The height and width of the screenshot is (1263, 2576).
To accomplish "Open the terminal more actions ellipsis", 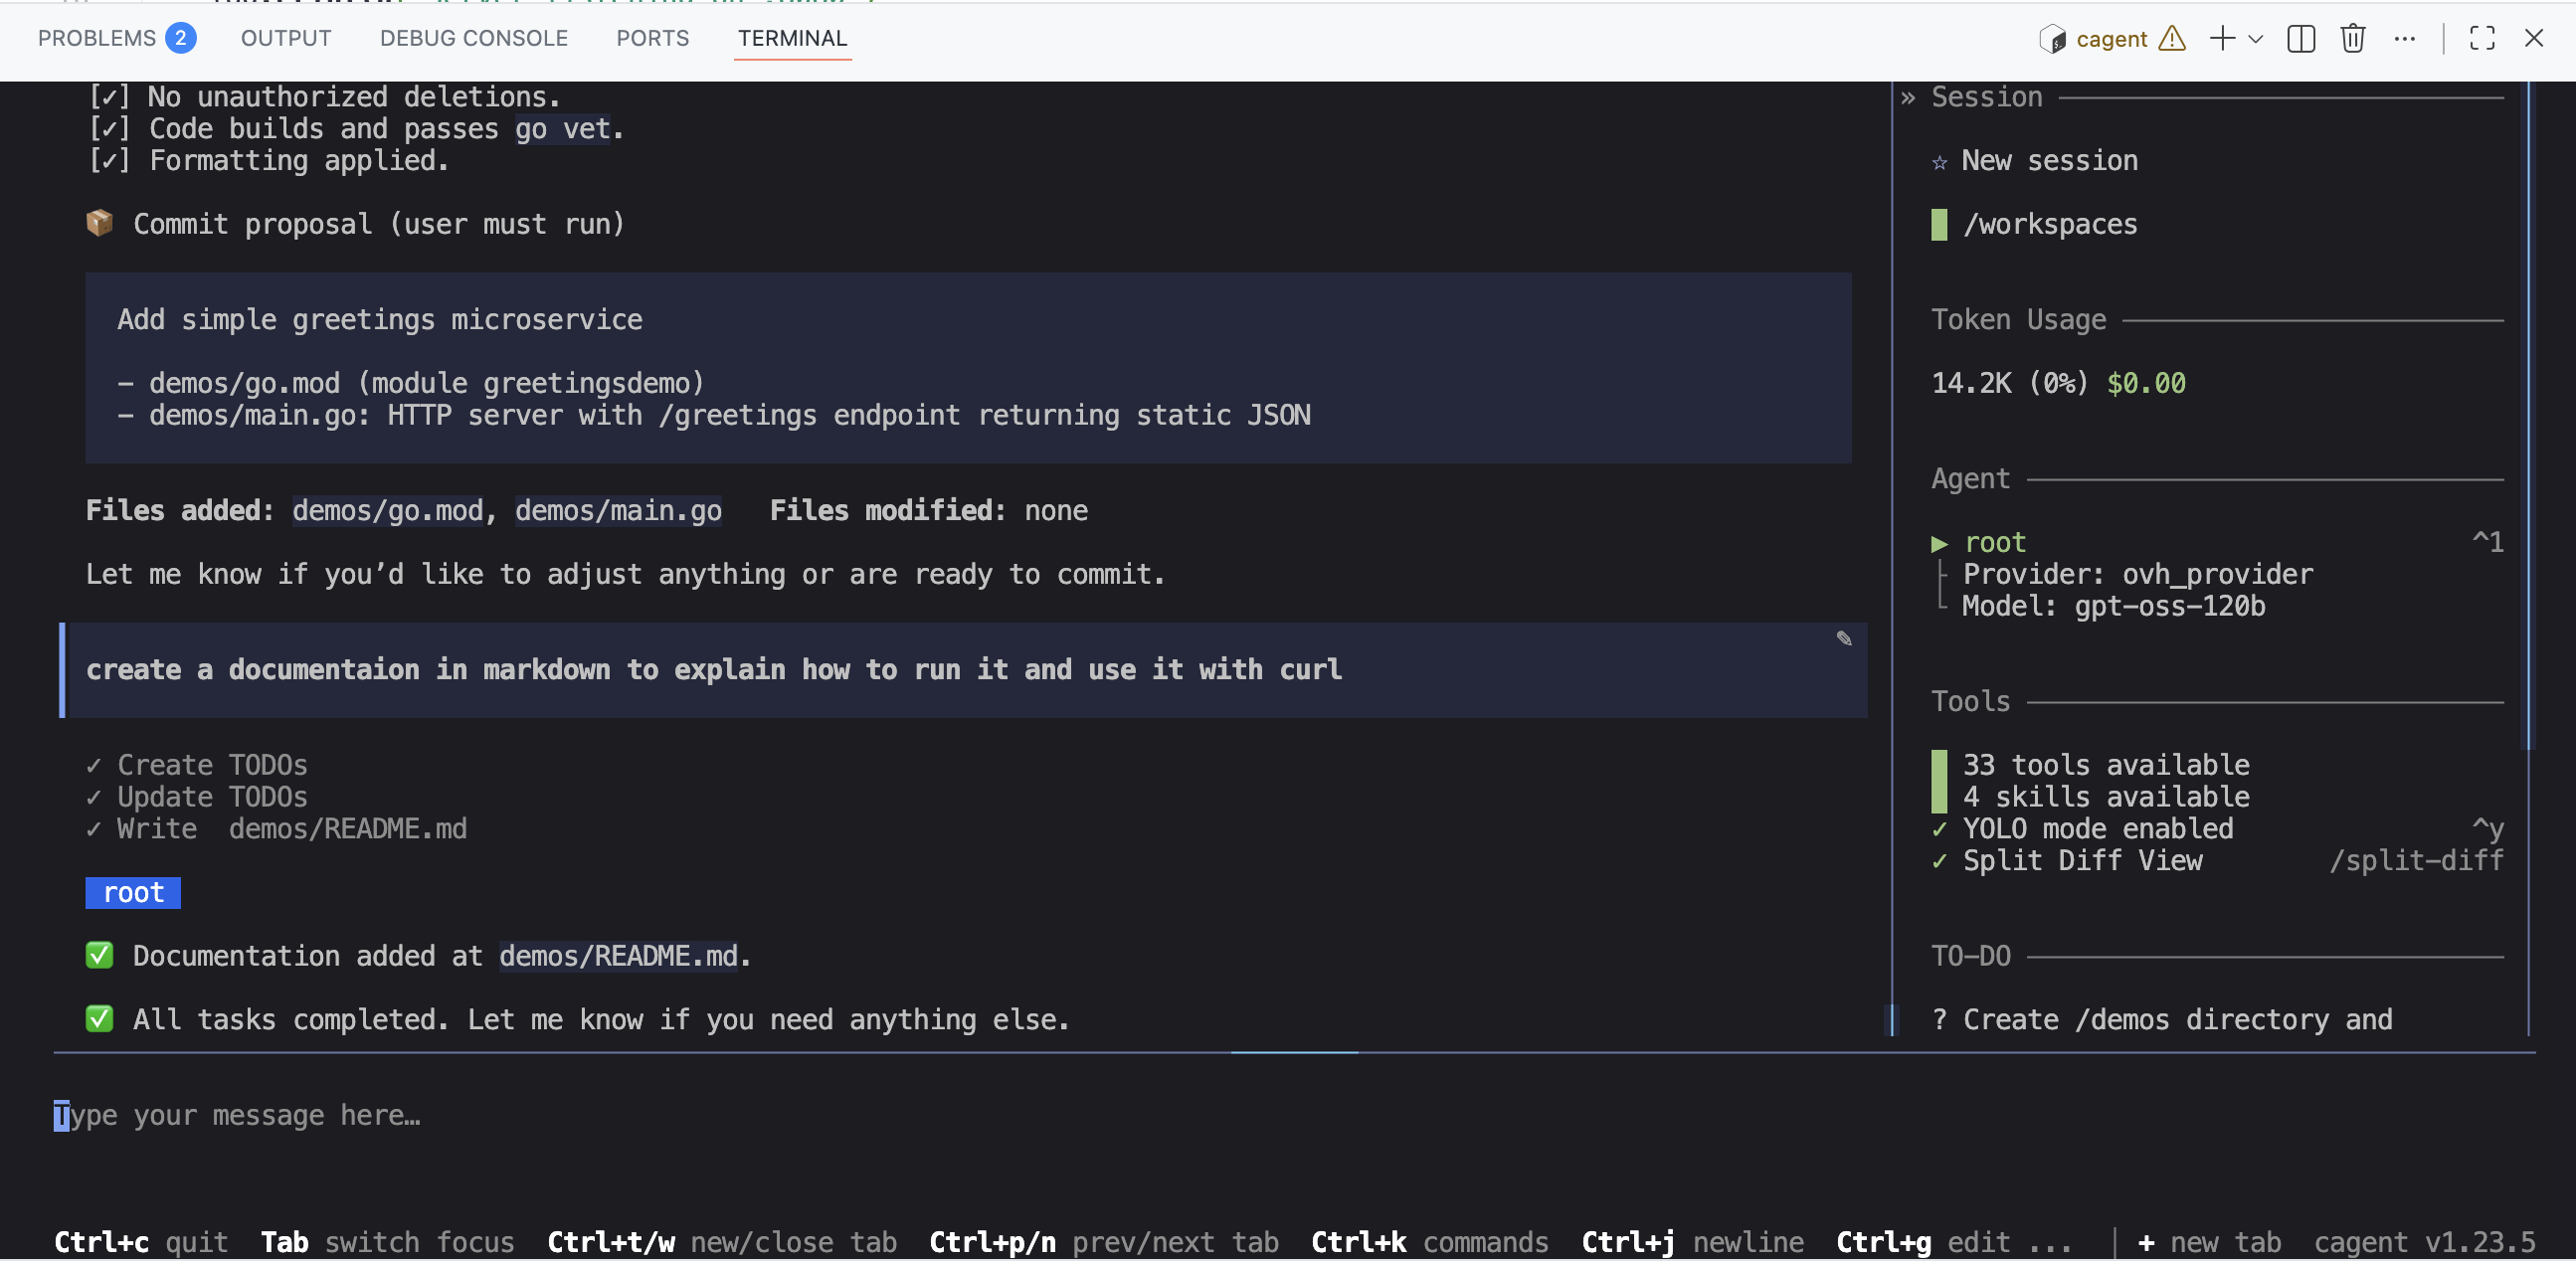I will coord(2404,39).
